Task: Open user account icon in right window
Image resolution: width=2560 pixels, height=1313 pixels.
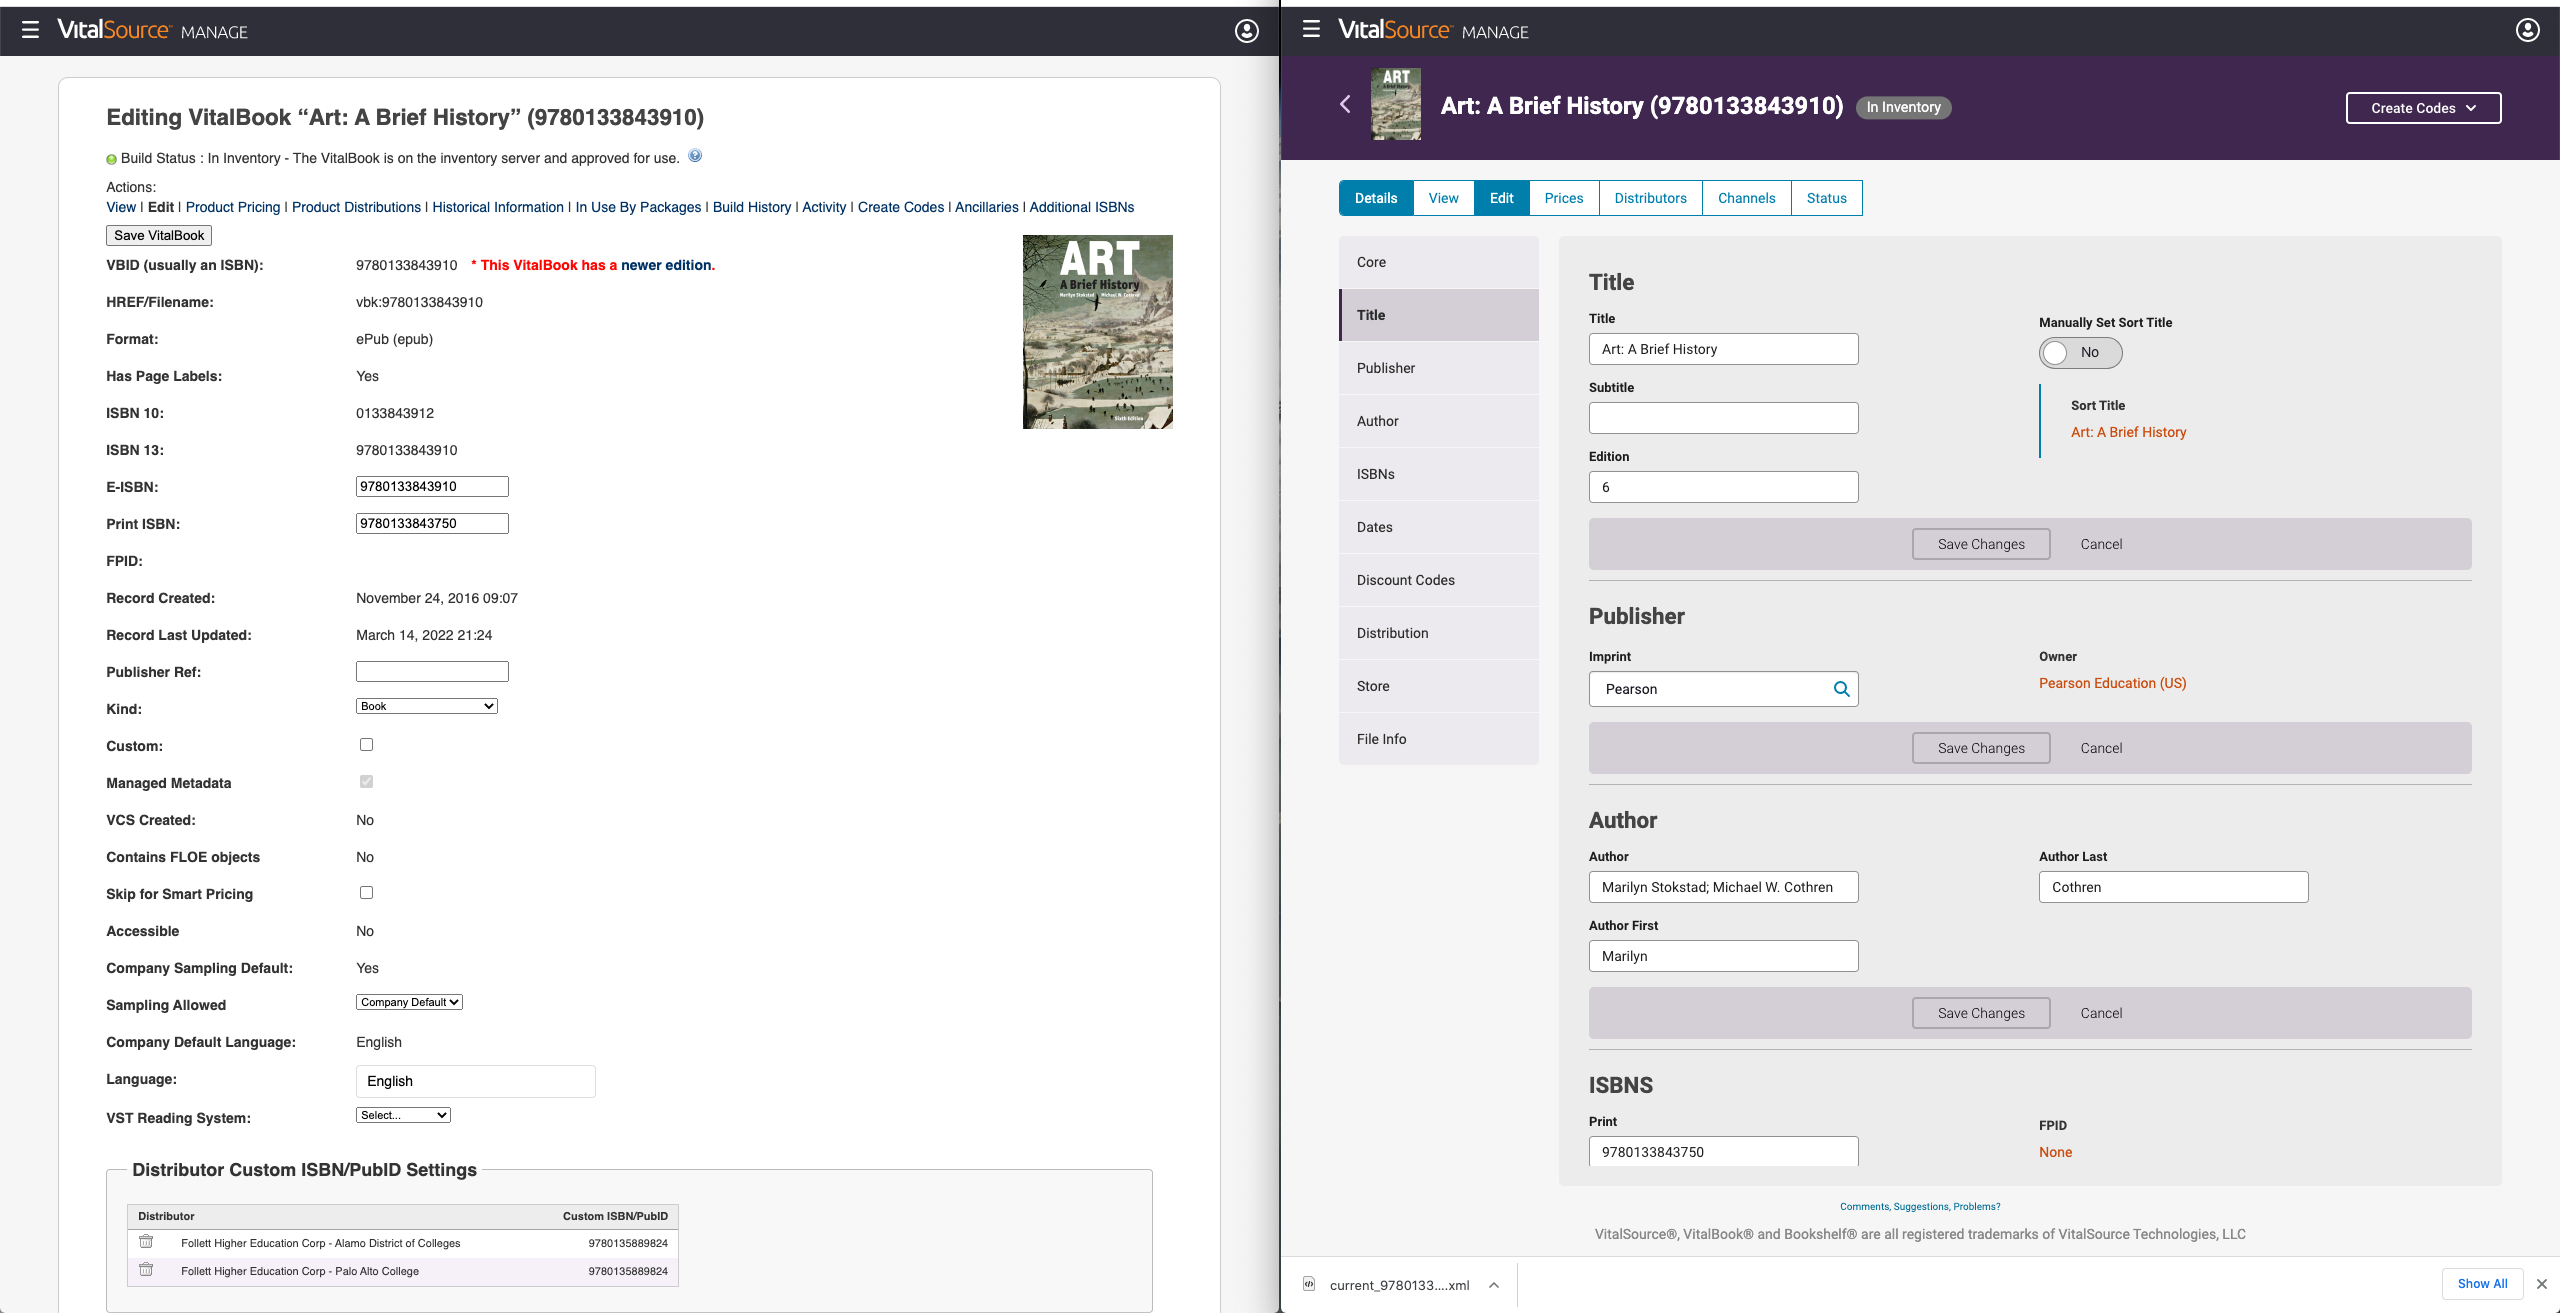Action: point(2527,30)
